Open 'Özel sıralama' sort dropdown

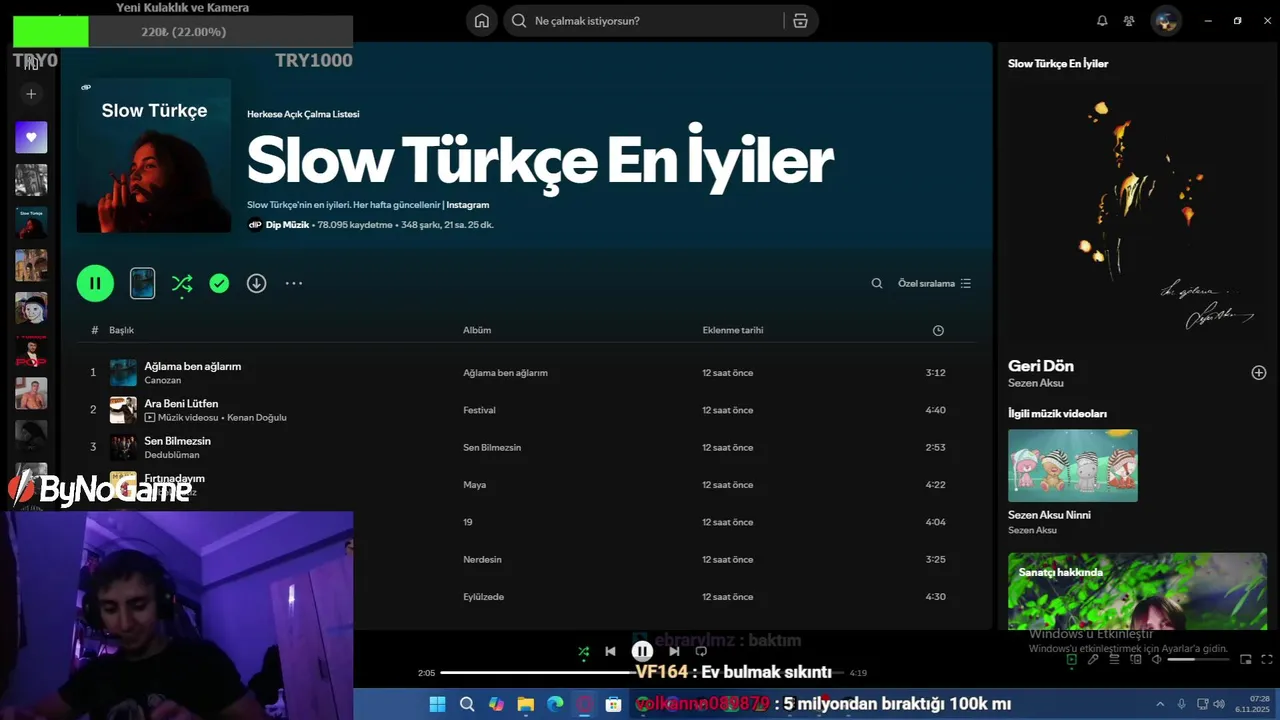click(x=935, y=284)
